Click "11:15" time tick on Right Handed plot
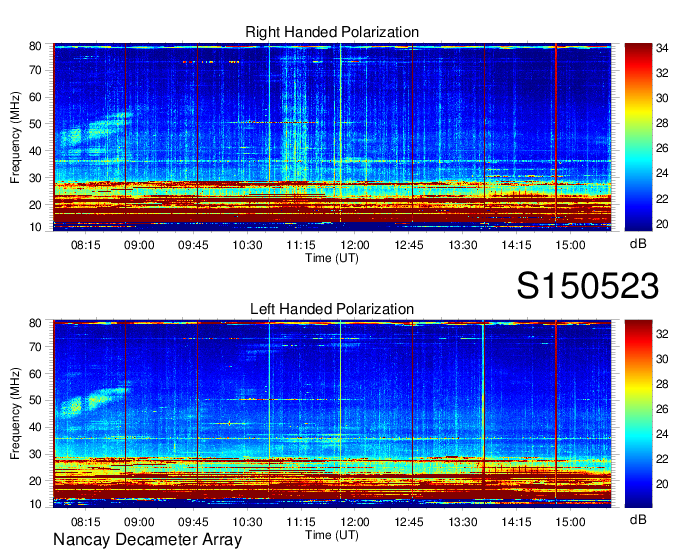This screenshot has height=552, width=680. [x=301, y=245]
